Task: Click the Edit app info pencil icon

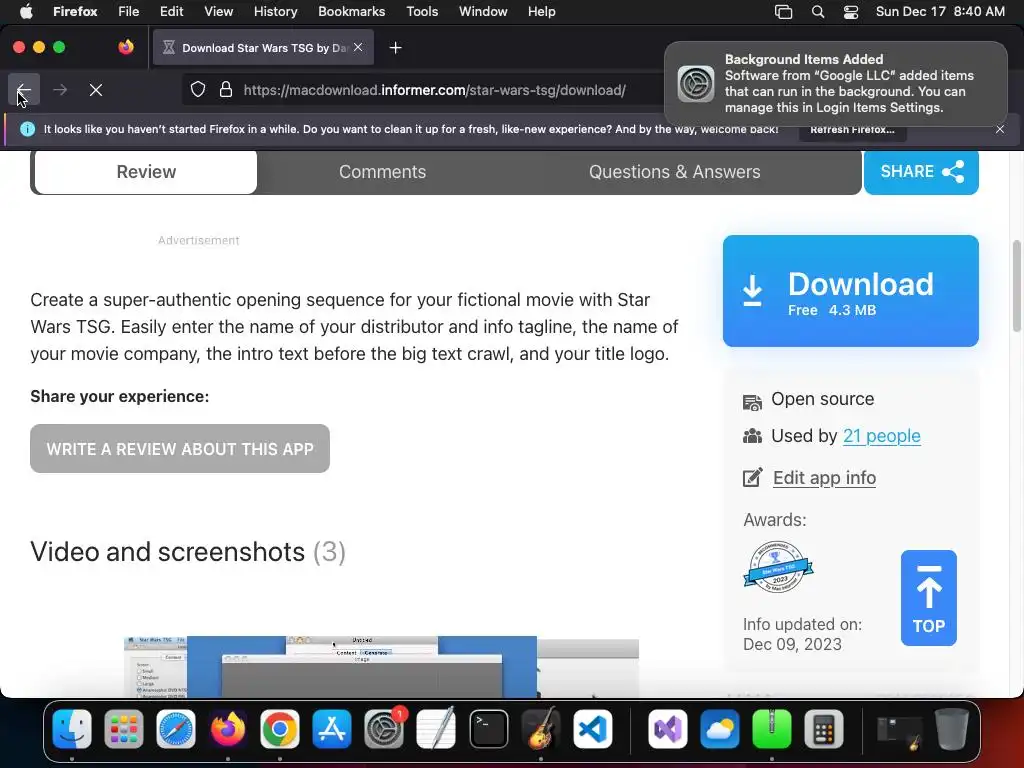Action: (752, 477)
